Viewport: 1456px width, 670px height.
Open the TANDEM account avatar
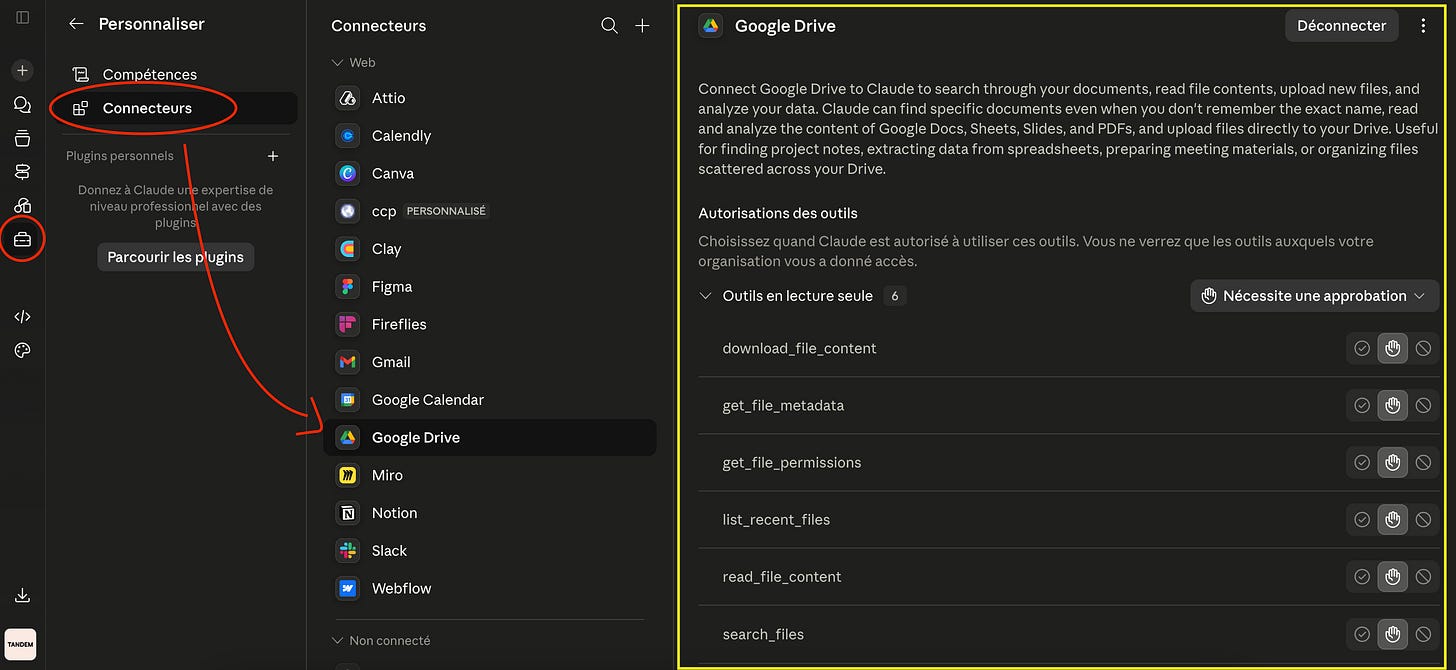click(20, 645)
